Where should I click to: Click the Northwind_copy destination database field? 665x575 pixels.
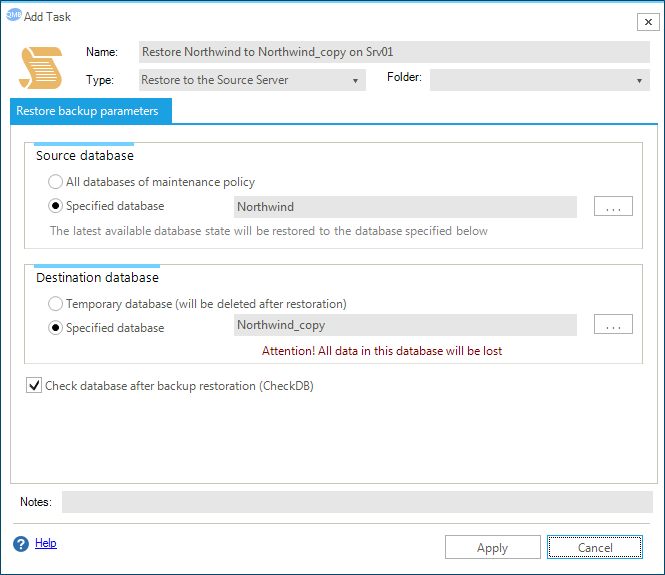(x=404, y=325)
